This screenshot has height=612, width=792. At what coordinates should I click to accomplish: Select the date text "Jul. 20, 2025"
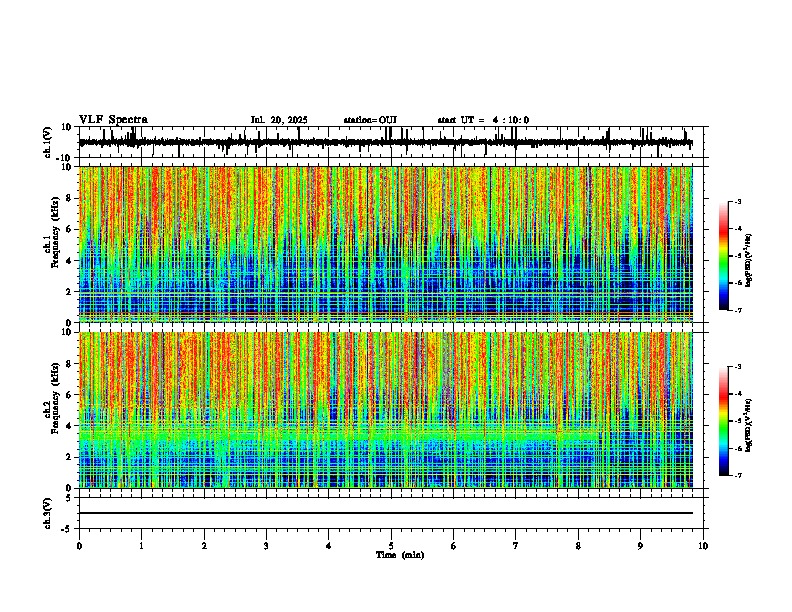(x=279, y=120)
